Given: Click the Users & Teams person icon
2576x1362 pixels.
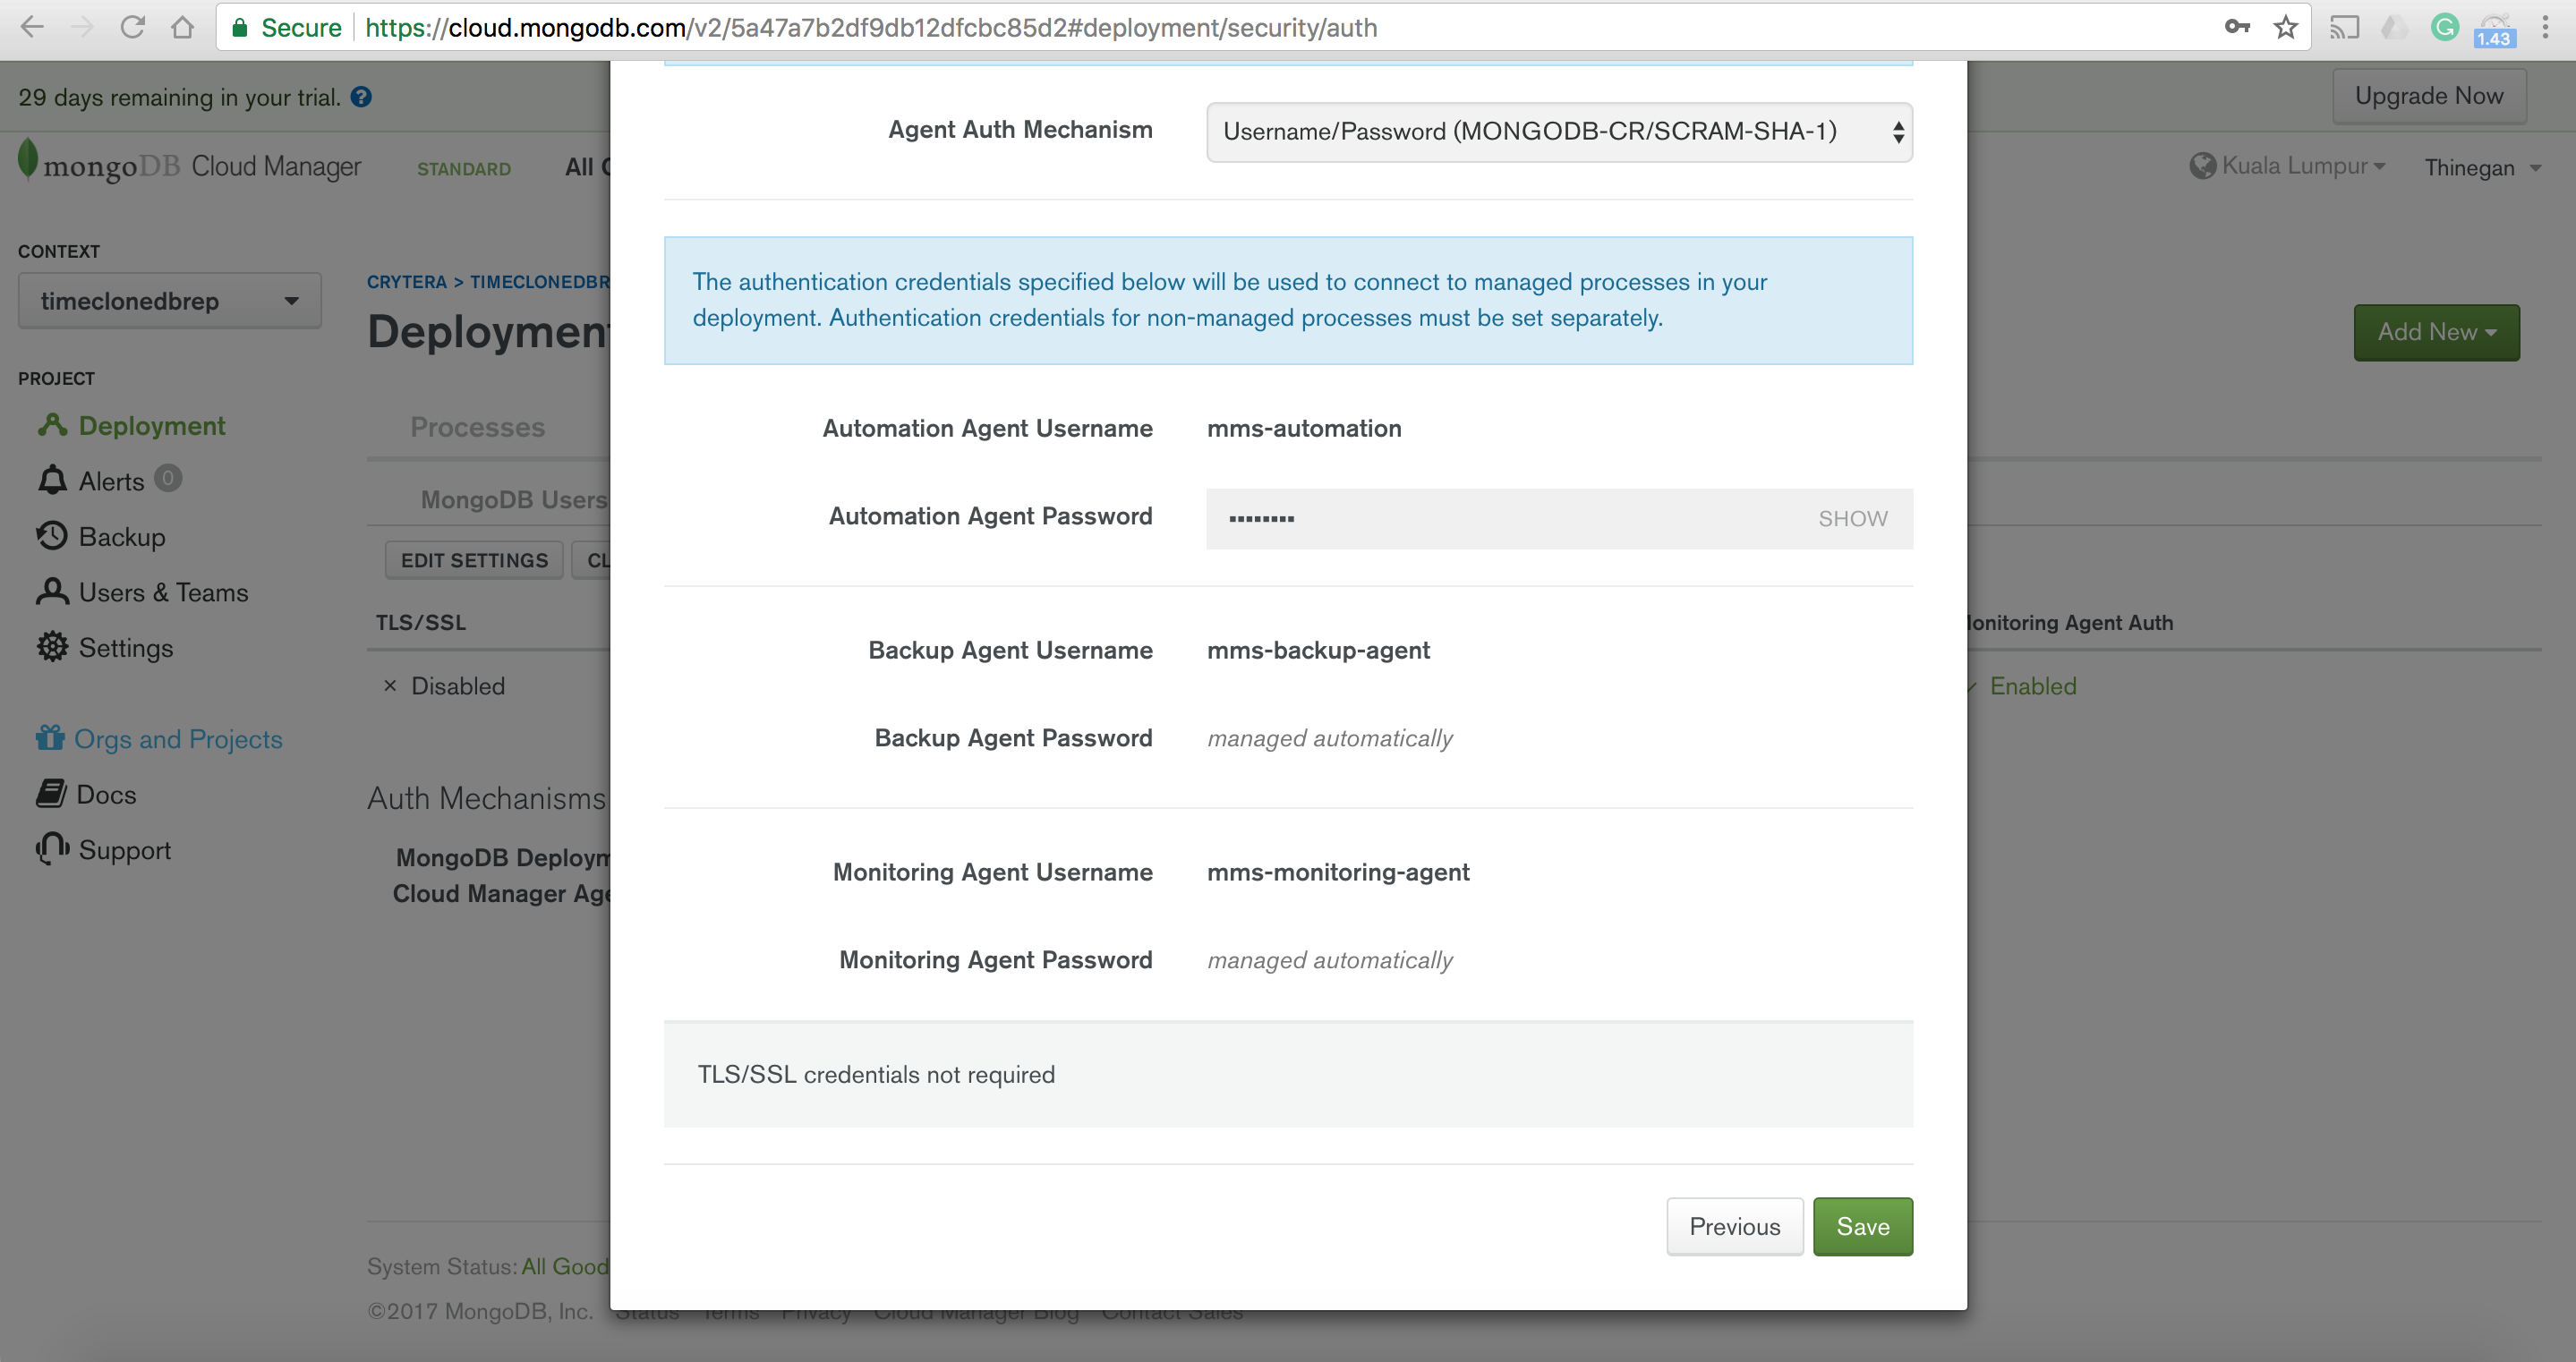Looking at the screenshot, I should pyautogui.click(x=52, y=592).
